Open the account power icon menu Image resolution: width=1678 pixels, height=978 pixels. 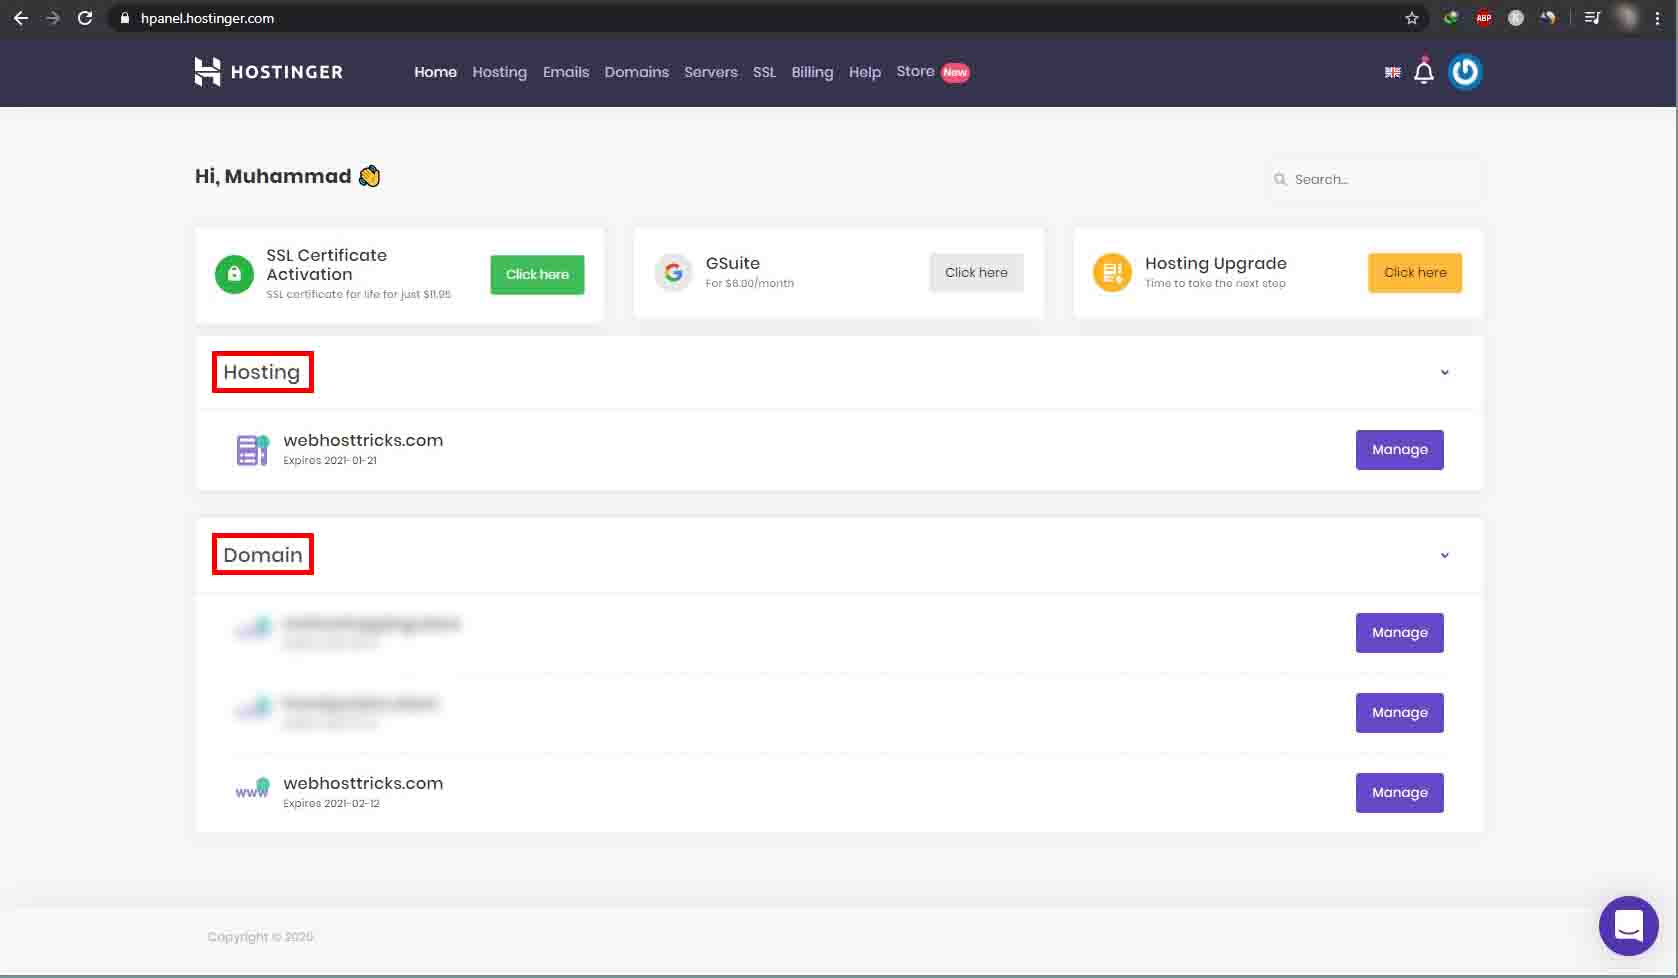point(1465,72)
